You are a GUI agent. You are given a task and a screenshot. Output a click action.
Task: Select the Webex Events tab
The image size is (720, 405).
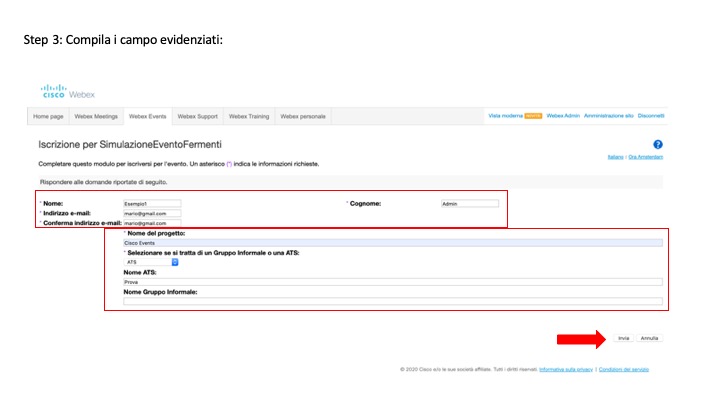click(147, 116)
